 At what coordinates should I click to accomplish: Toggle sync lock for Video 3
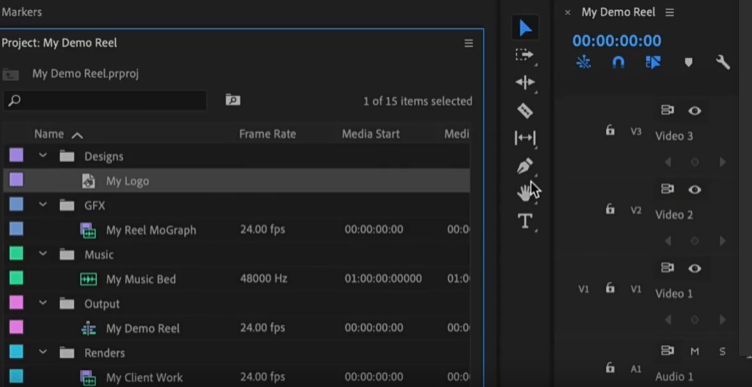[x=667, y=110]
